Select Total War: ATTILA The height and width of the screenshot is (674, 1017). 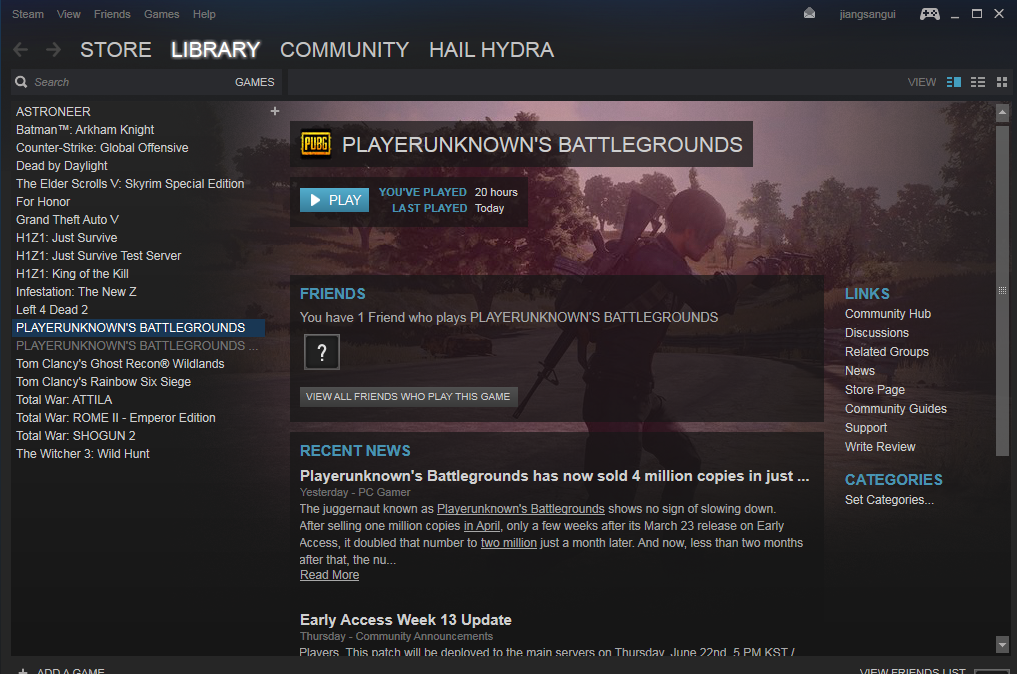coord(64,400)
